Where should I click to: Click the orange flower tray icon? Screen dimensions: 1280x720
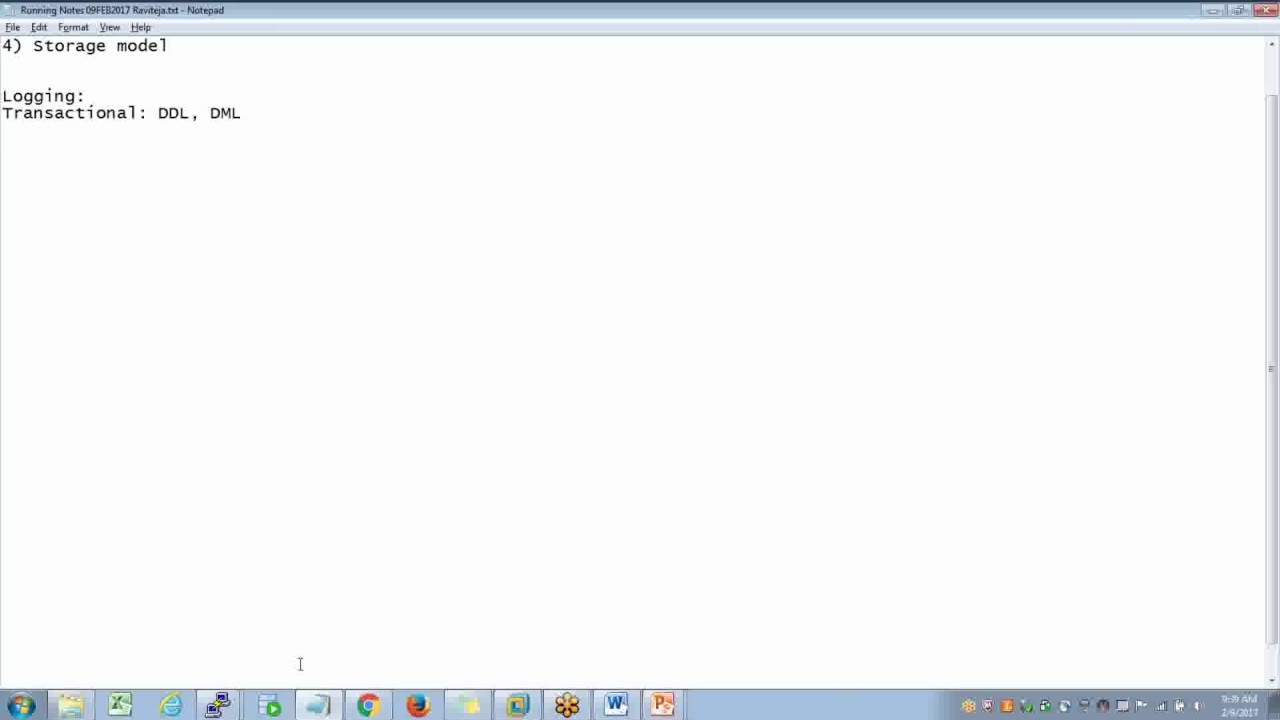click(x=968, y=706)
